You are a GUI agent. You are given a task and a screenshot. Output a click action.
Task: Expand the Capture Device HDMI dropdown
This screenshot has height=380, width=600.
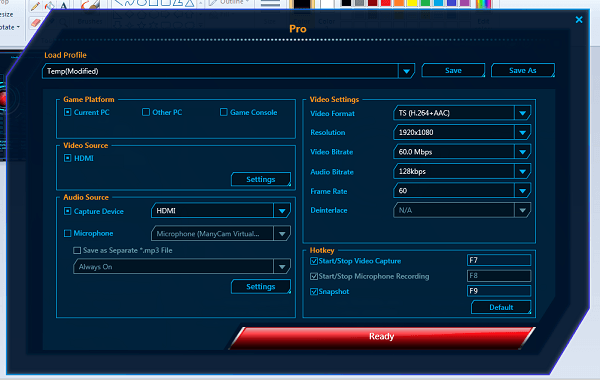[282, 211]
